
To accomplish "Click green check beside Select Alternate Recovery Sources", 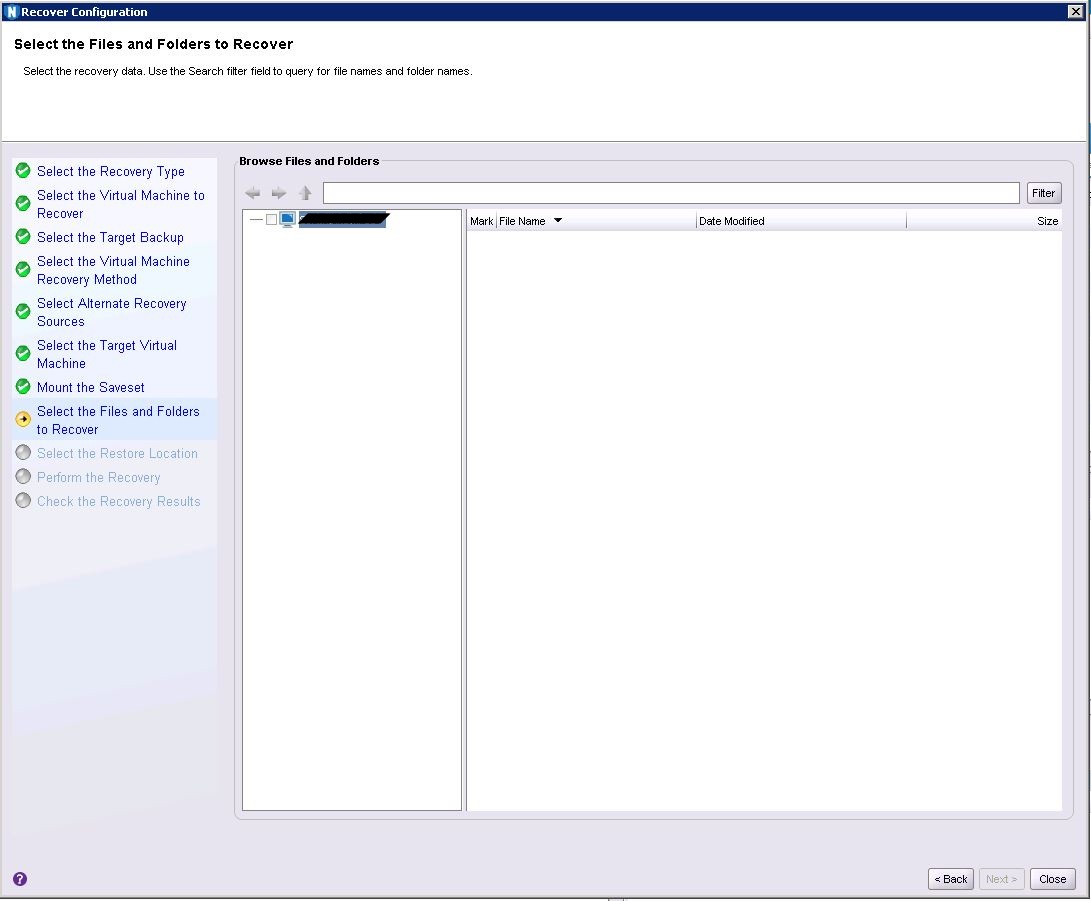I will click(x=23, y=311).
